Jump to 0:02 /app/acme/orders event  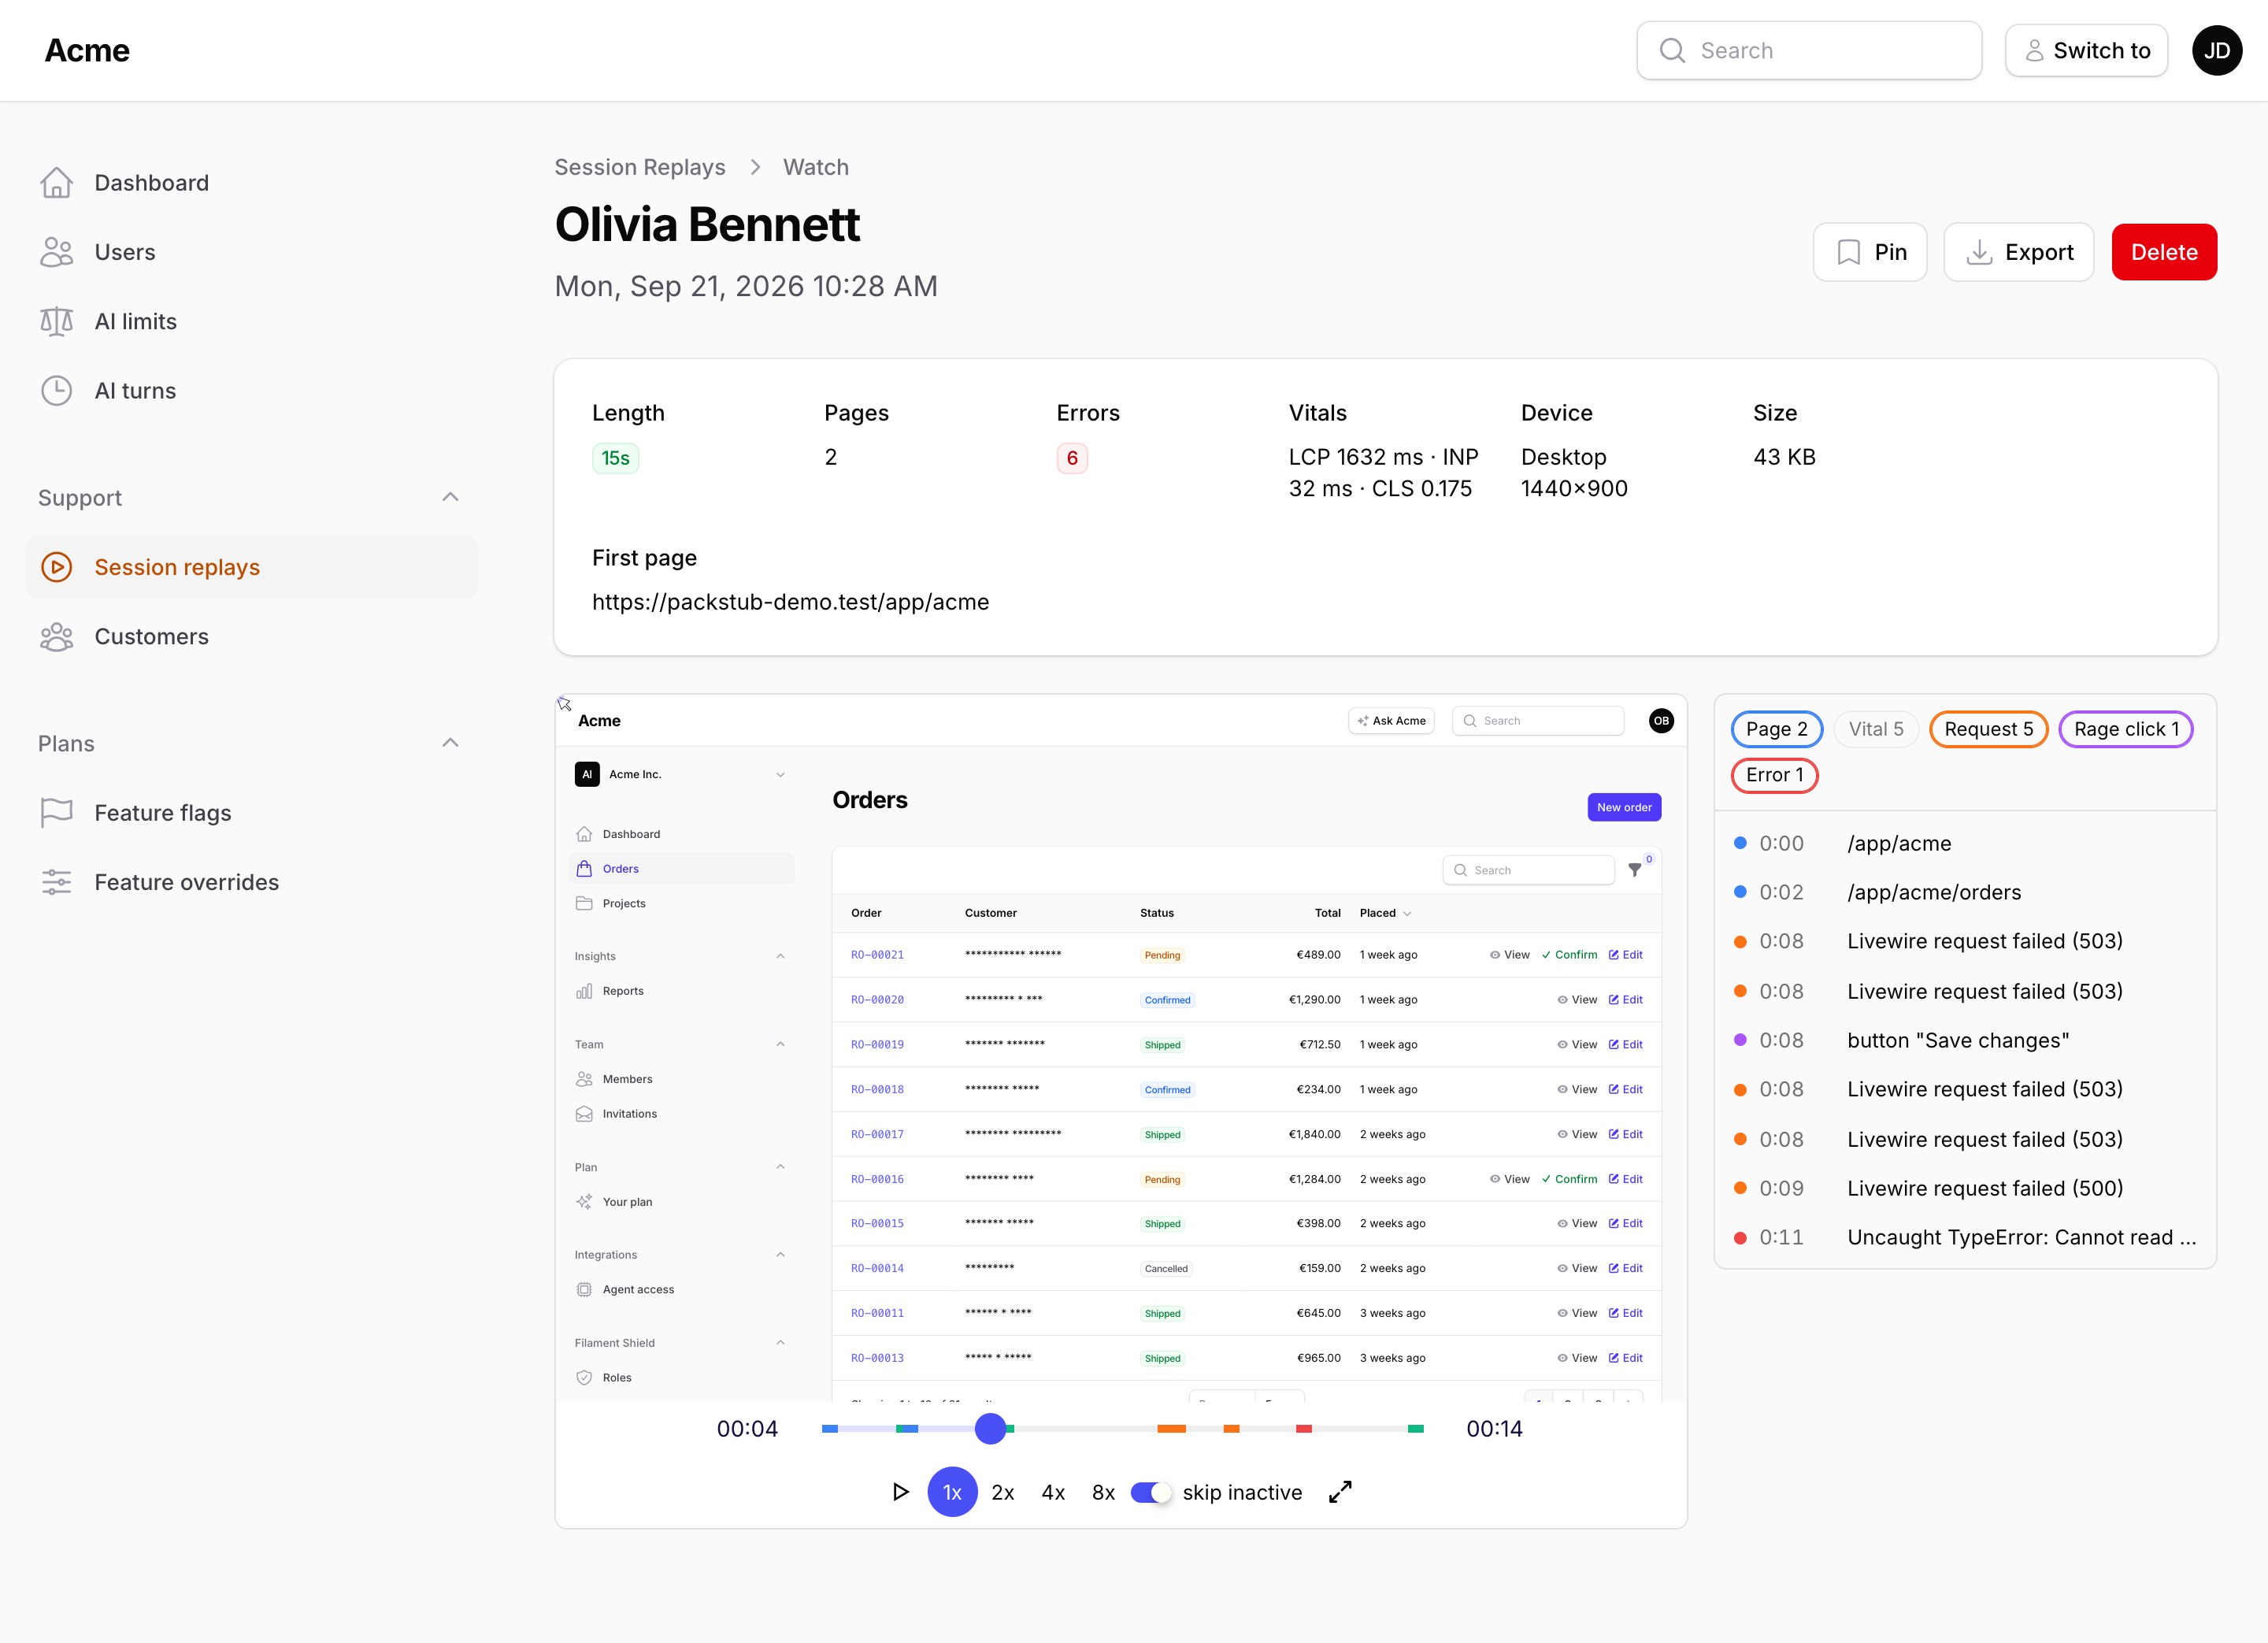point(1965,892)
